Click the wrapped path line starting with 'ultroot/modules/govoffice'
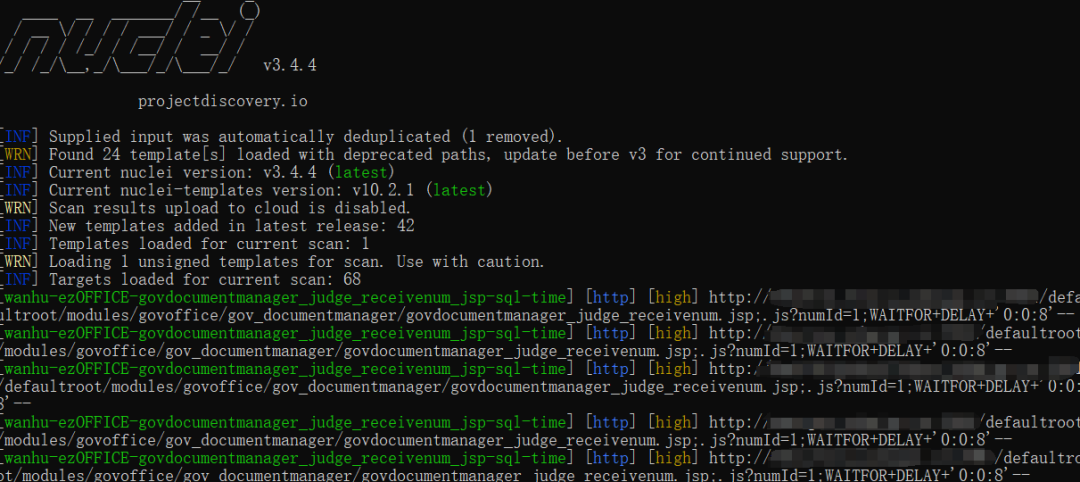This screenshot has height=482, width=1080. tap(537, 315)
